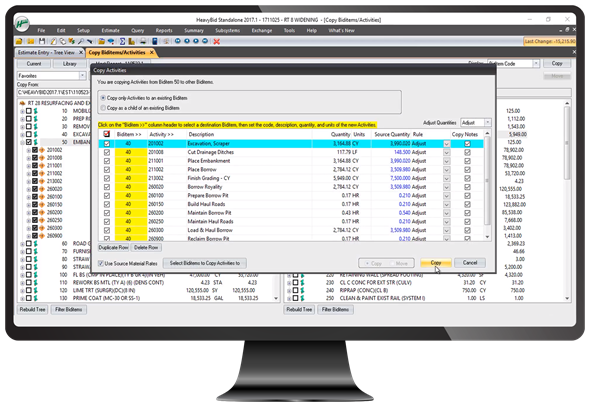
Task: Click the go-to-last blue arrow icon
Action: coord(205,41)
